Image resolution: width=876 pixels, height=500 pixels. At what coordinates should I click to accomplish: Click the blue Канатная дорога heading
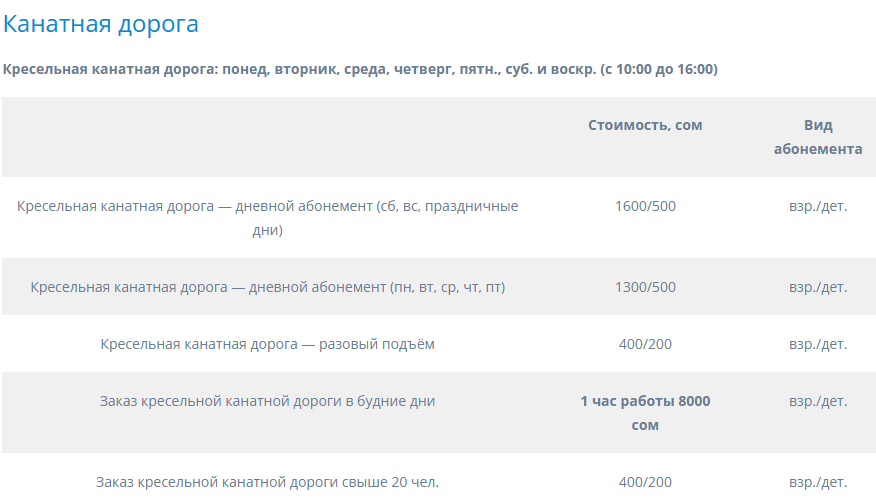coord(101,24)
